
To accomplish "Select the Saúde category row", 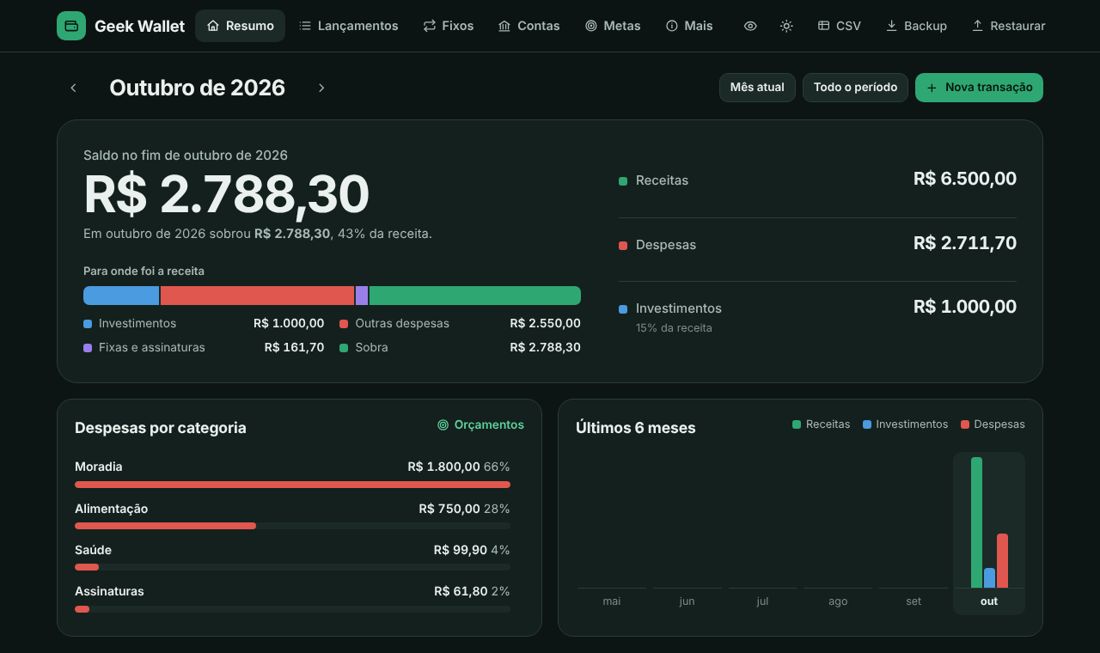I will pos(293,557).
